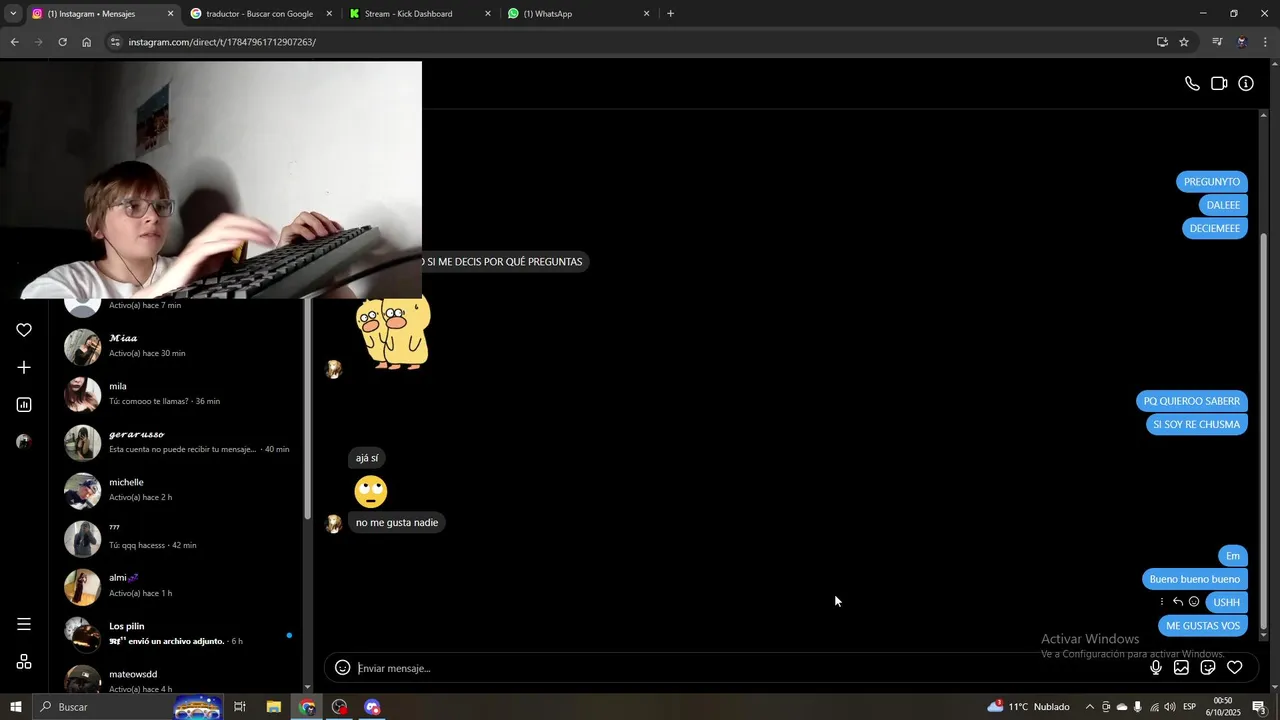Switch to traductor Google search tab
The image size is (1280, 720).
point(259,14)
